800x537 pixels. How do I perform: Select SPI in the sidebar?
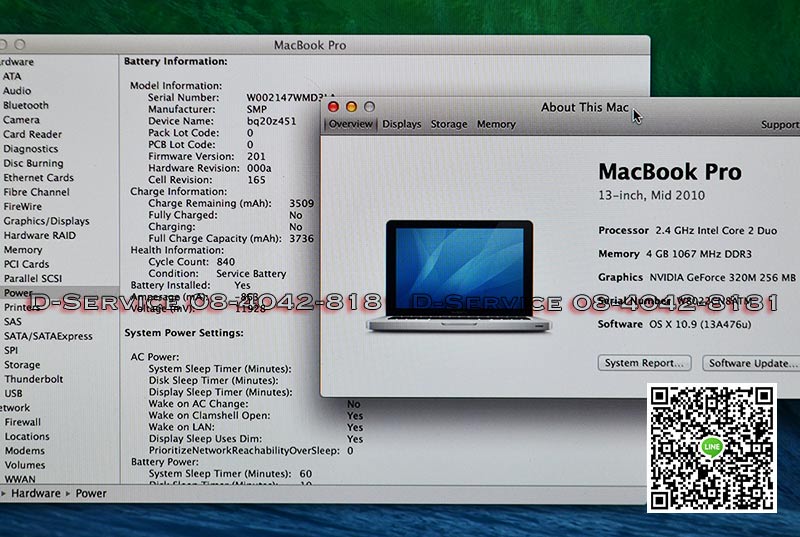11,350
